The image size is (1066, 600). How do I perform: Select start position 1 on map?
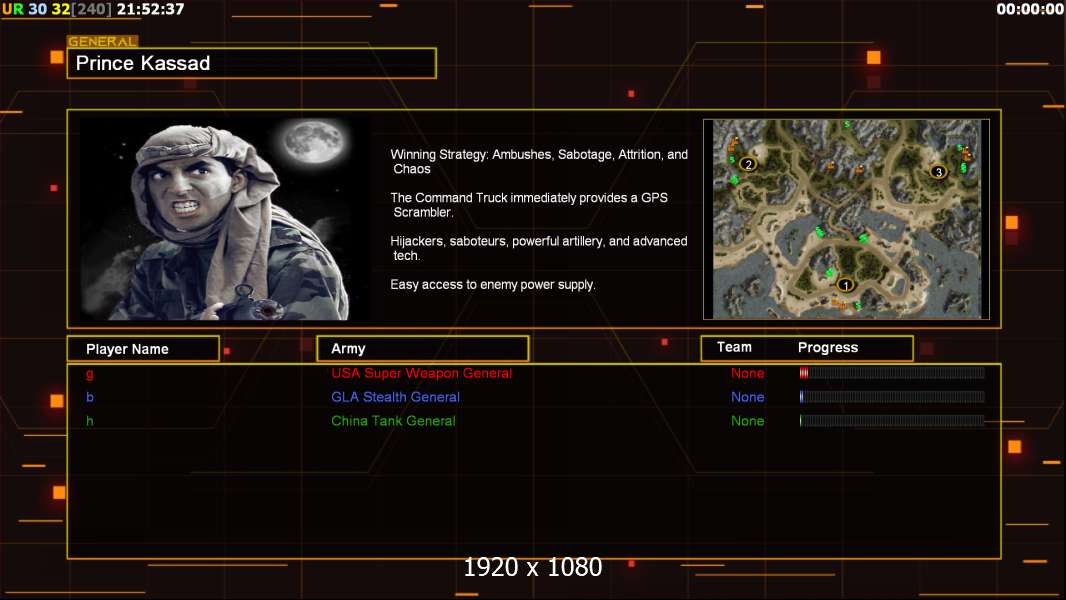click(846, 285)
